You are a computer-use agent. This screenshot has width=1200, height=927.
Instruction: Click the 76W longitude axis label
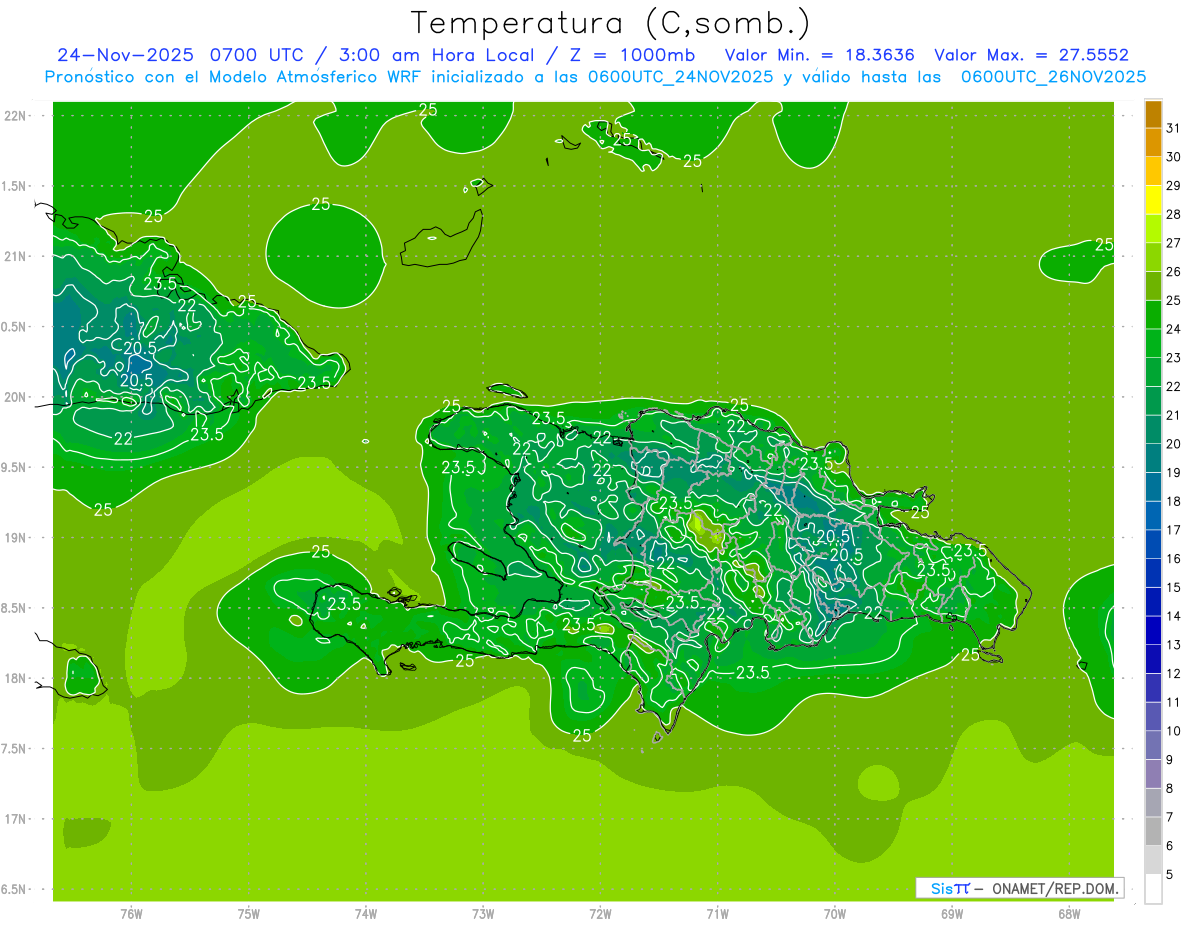[x=131, y=914]
